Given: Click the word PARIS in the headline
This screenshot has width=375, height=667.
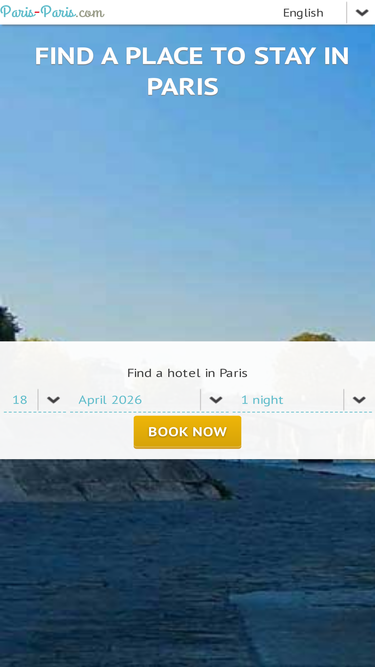Looking at the screenshot, I should click(x=183, y=86).
